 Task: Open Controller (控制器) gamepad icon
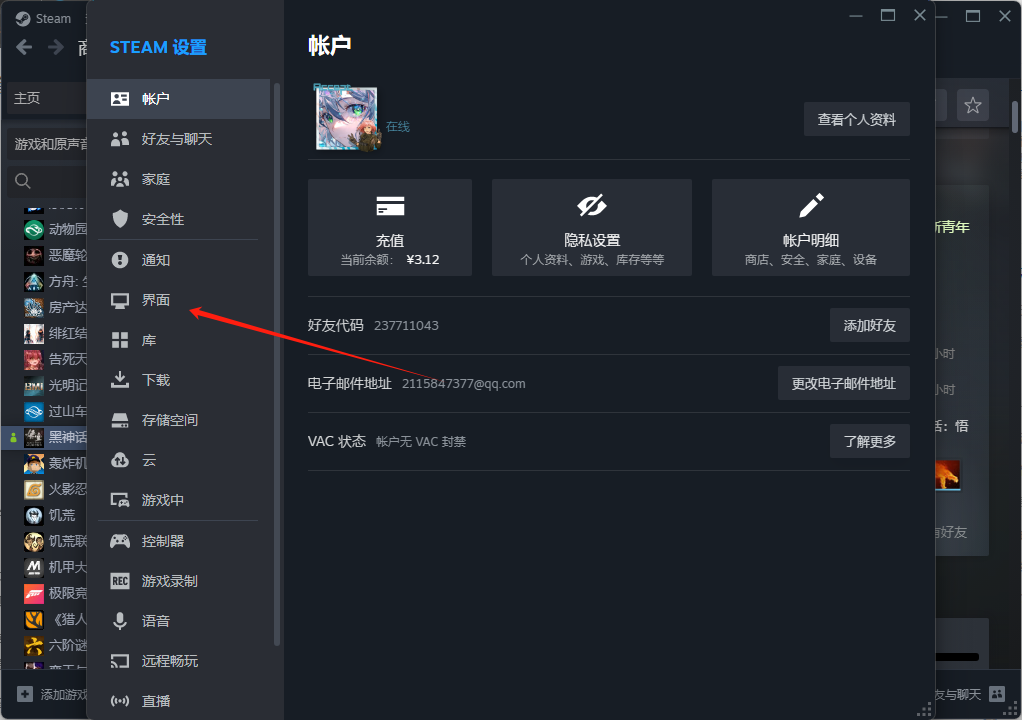[x=120, y=541]
